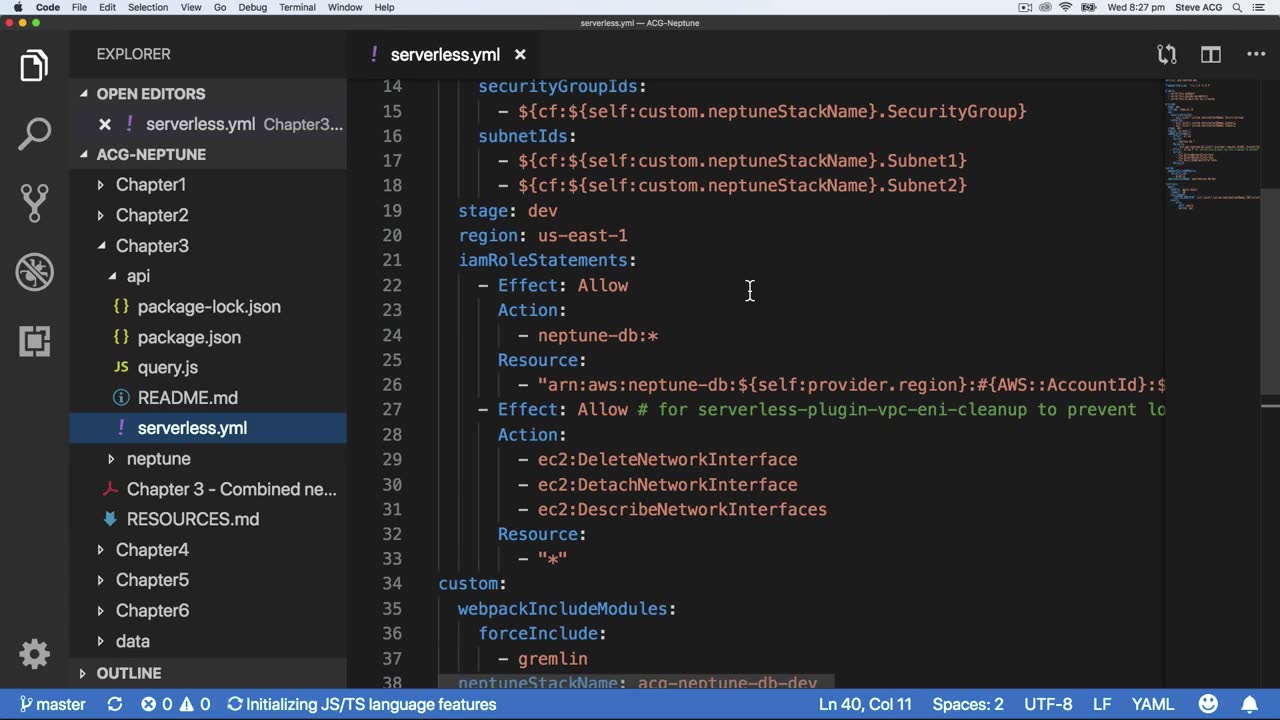Click the Split Editor icon
The image size is (1280, 720).
pyautogui.click(x=1211, y=55)
